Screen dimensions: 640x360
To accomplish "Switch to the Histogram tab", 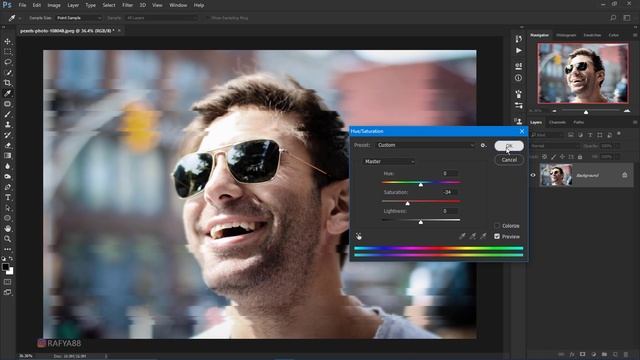I will coord(566,35).
